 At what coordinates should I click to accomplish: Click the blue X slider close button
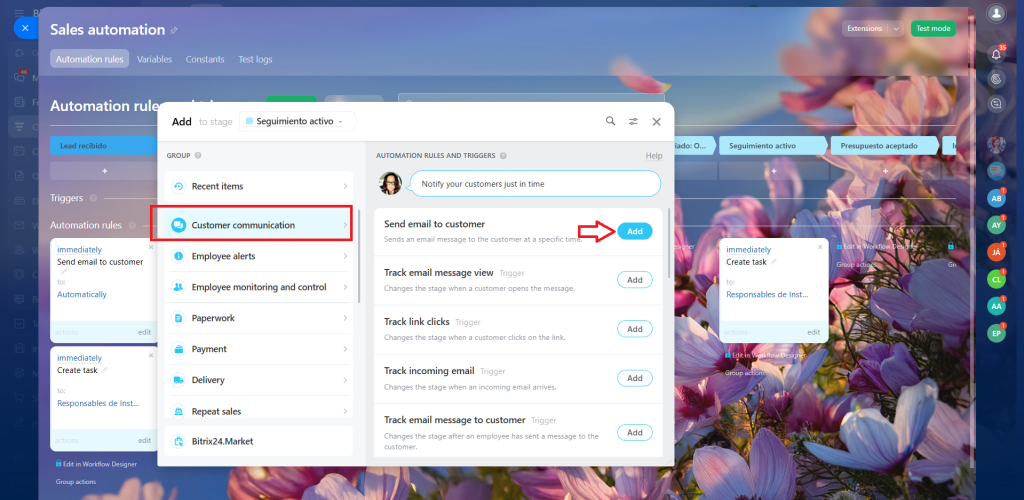pyautogui.click(x=25, y=28)
